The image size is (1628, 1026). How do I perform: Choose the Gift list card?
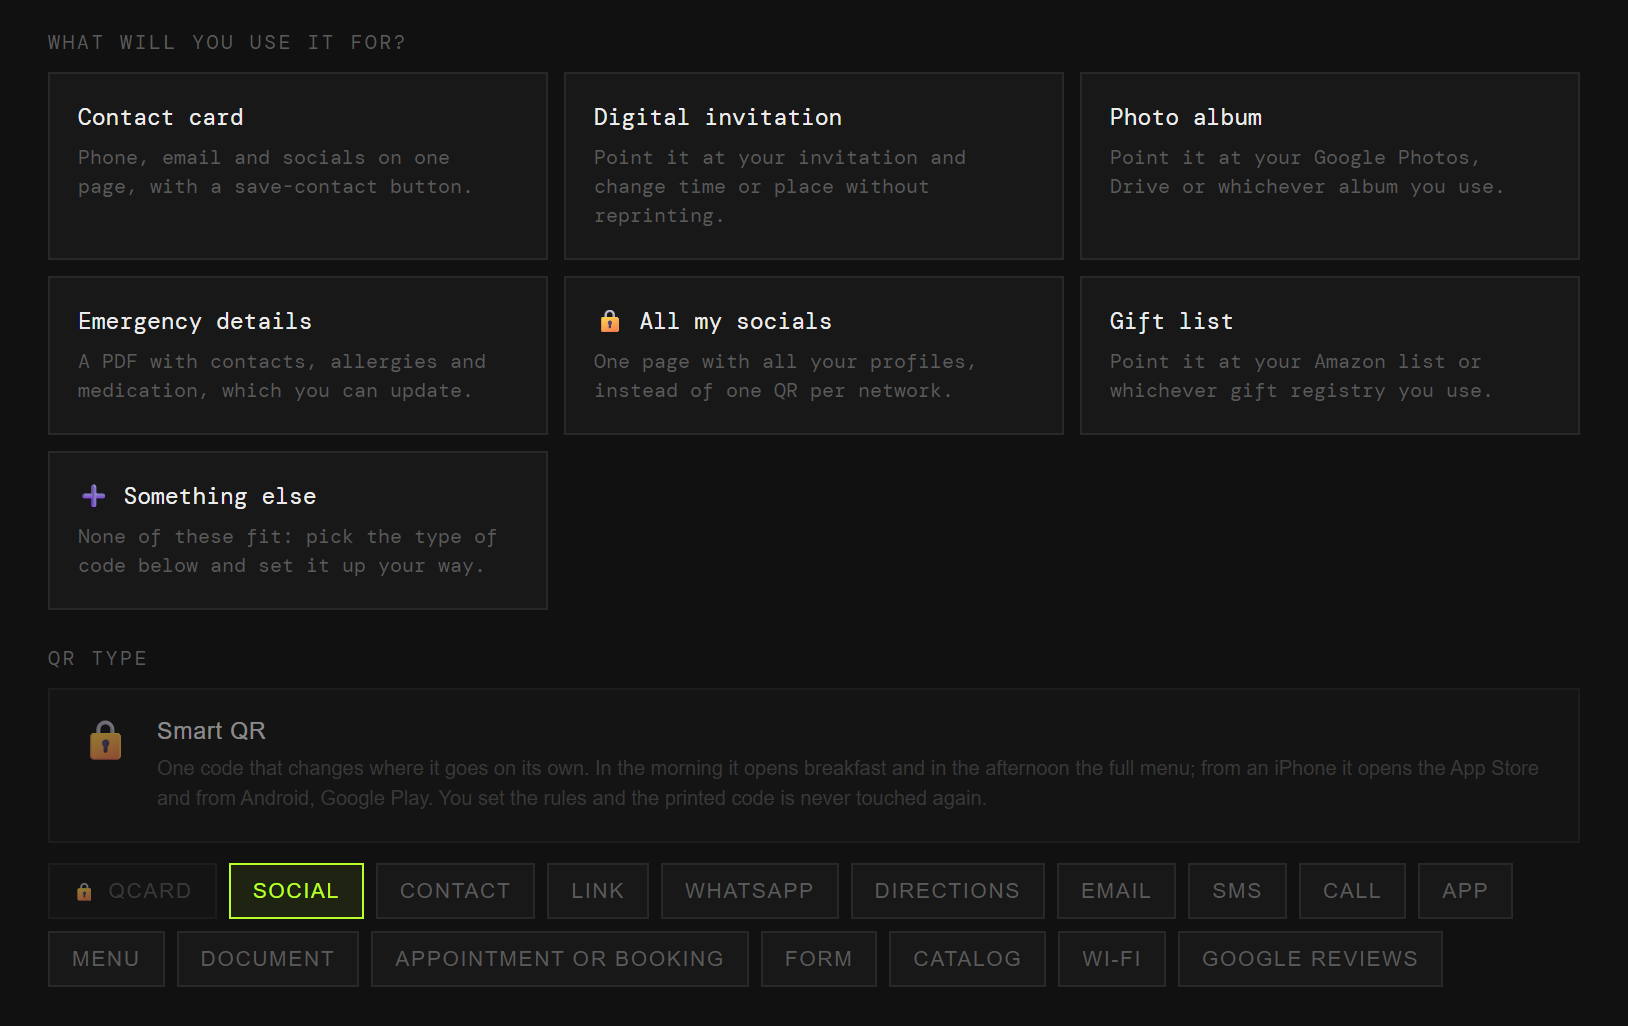click(x=1330, y=355)
